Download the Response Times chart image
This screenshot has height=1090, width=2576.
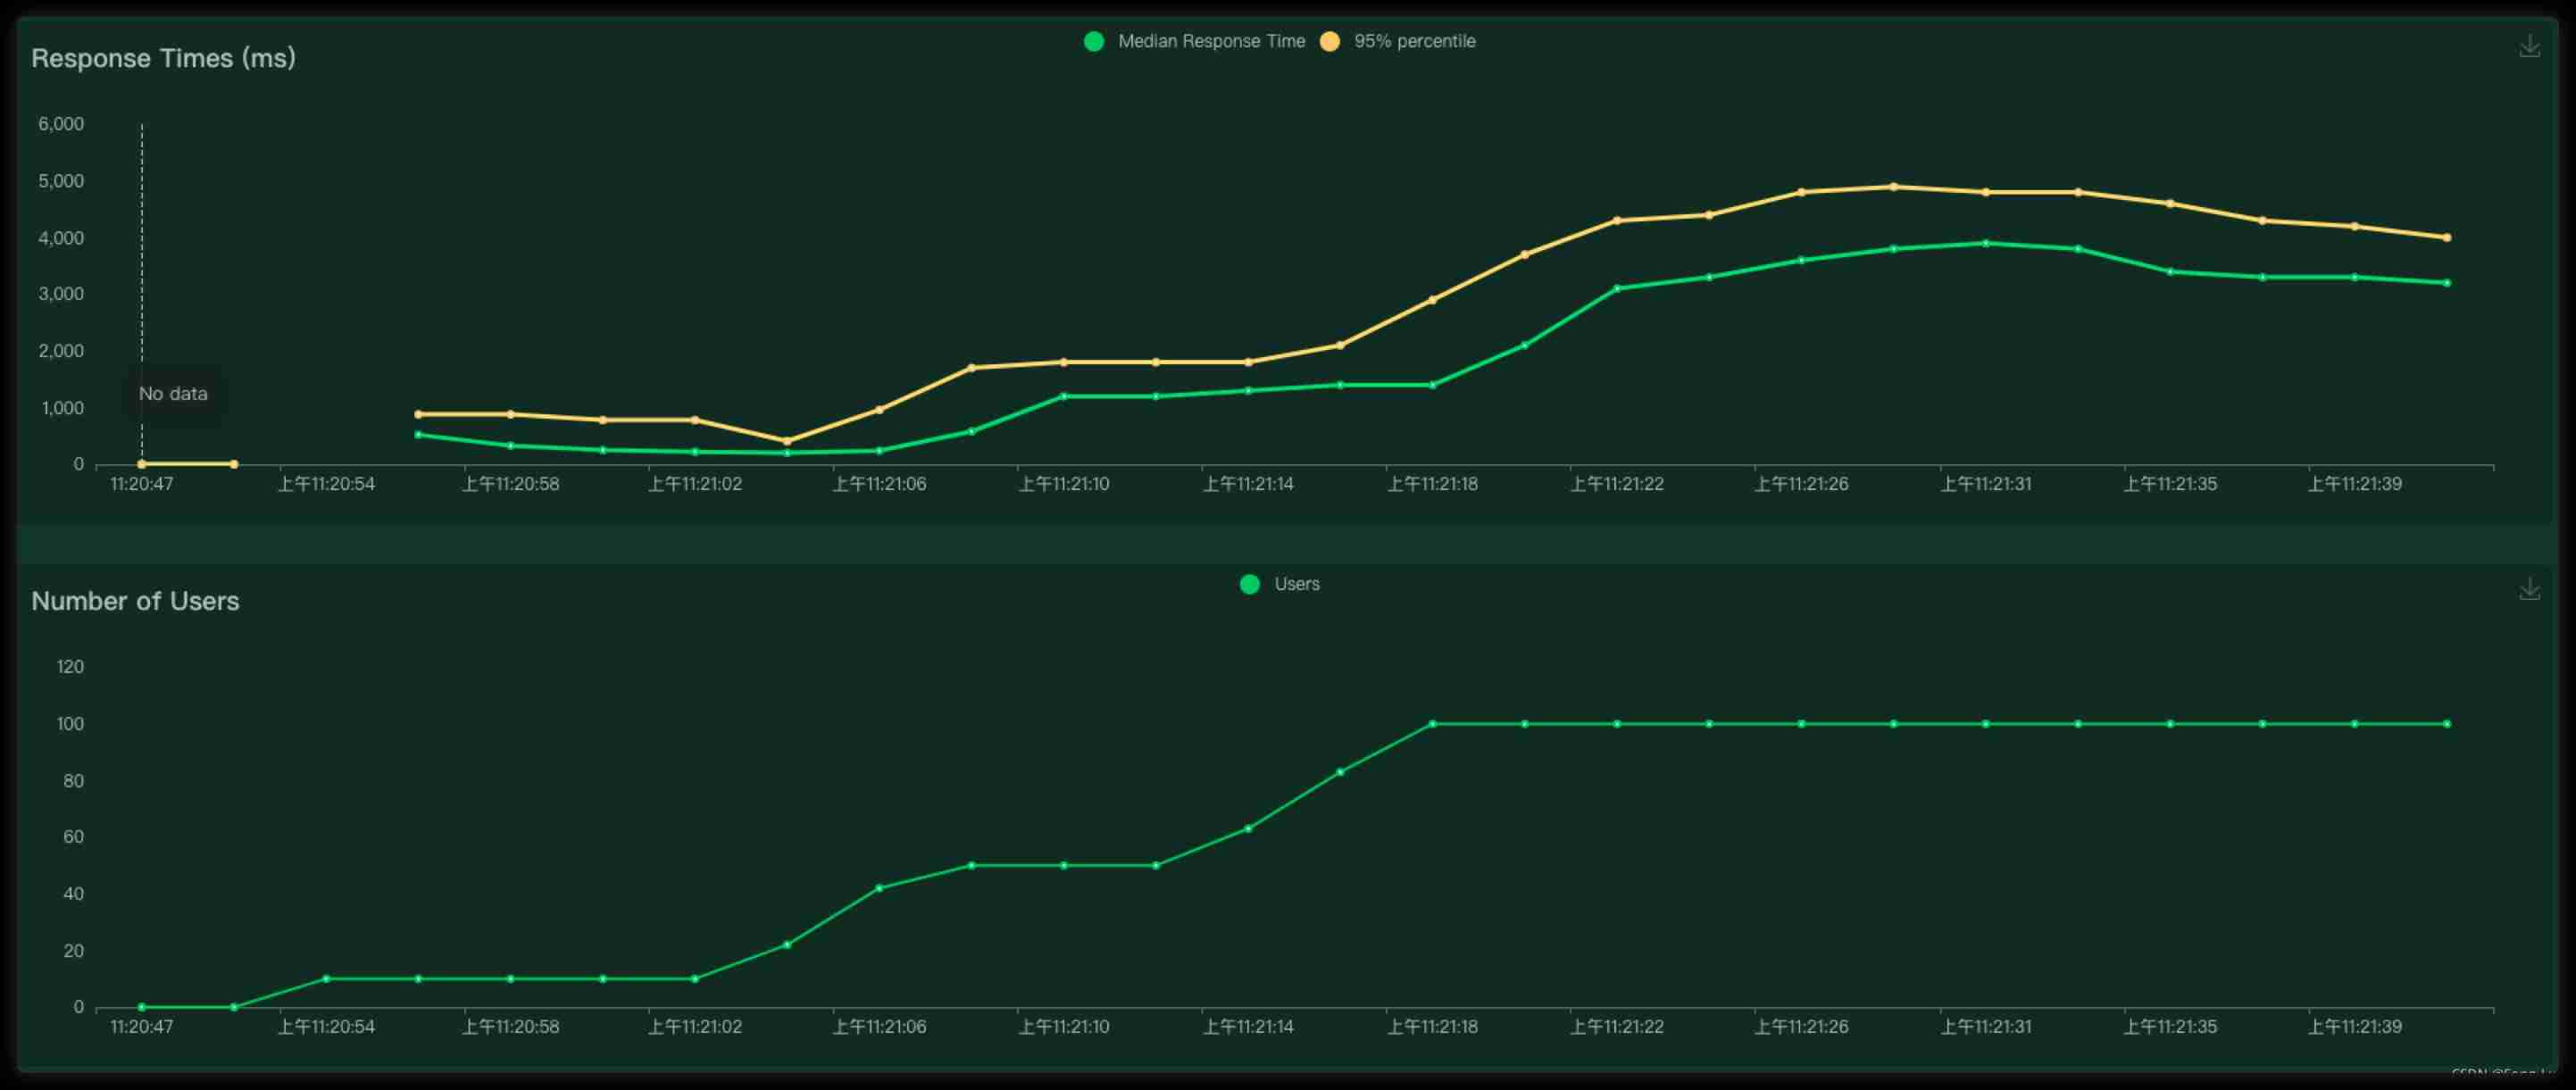2529,46
